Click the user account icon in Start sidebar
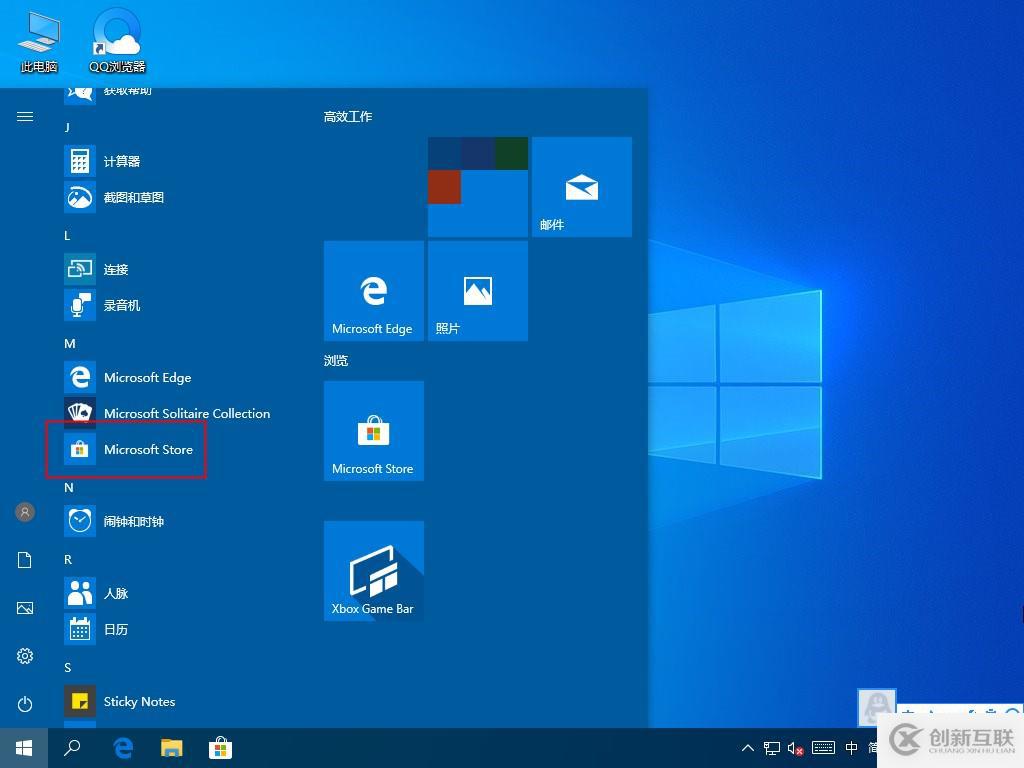The height and width of the screenshot is (768, 1024). coord(25,512)
